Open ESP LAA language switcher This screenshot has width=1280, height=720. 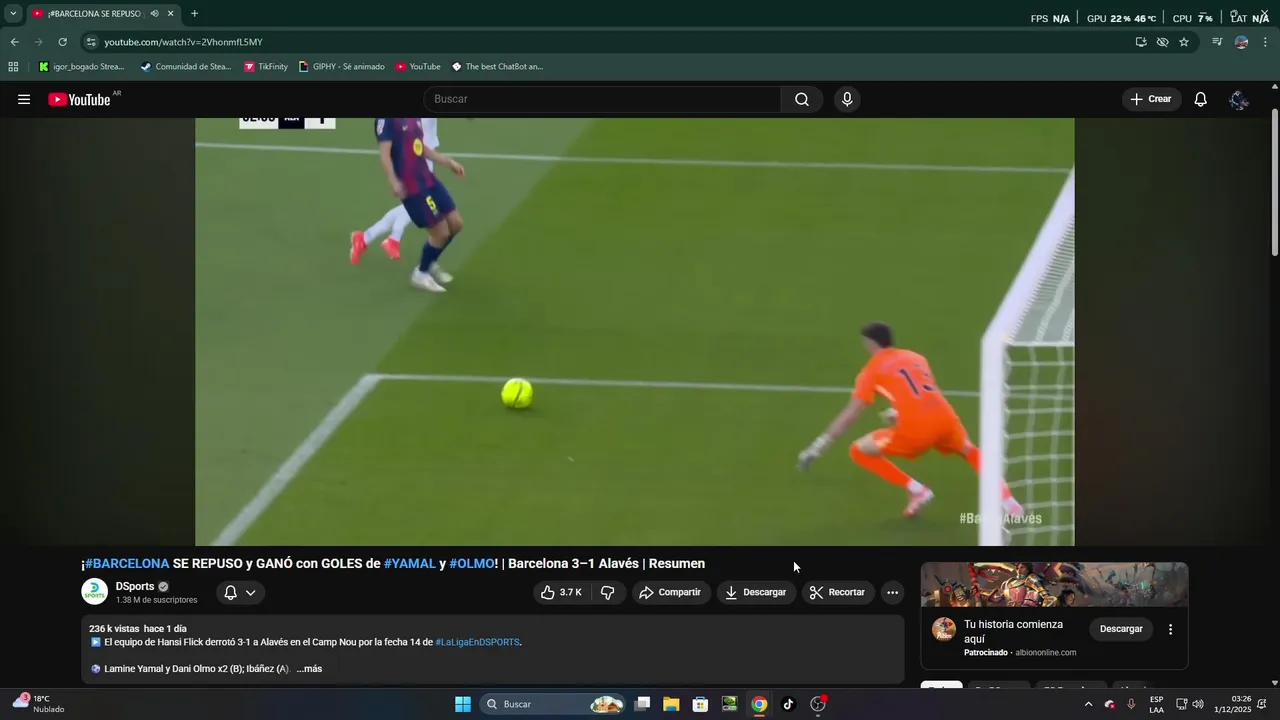pyautogui.click(x=1156, y=704)
